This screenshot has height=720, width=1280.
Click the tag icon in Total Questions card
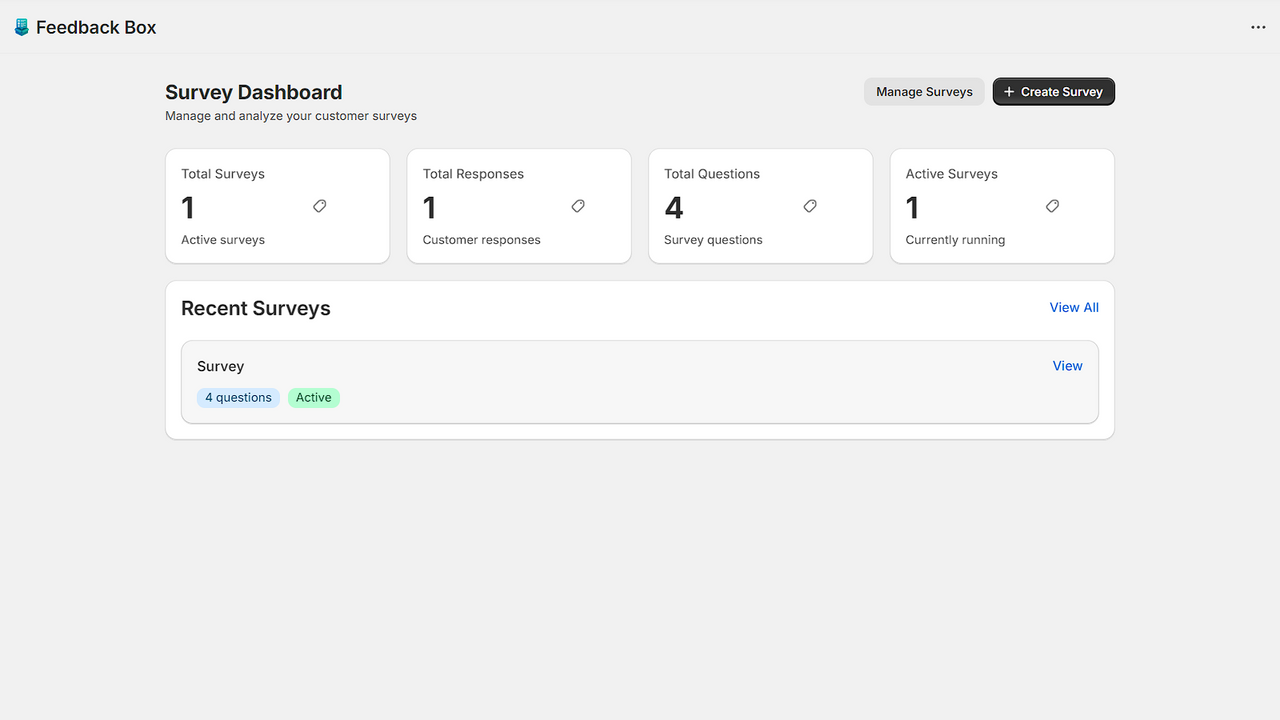[810, 206]
